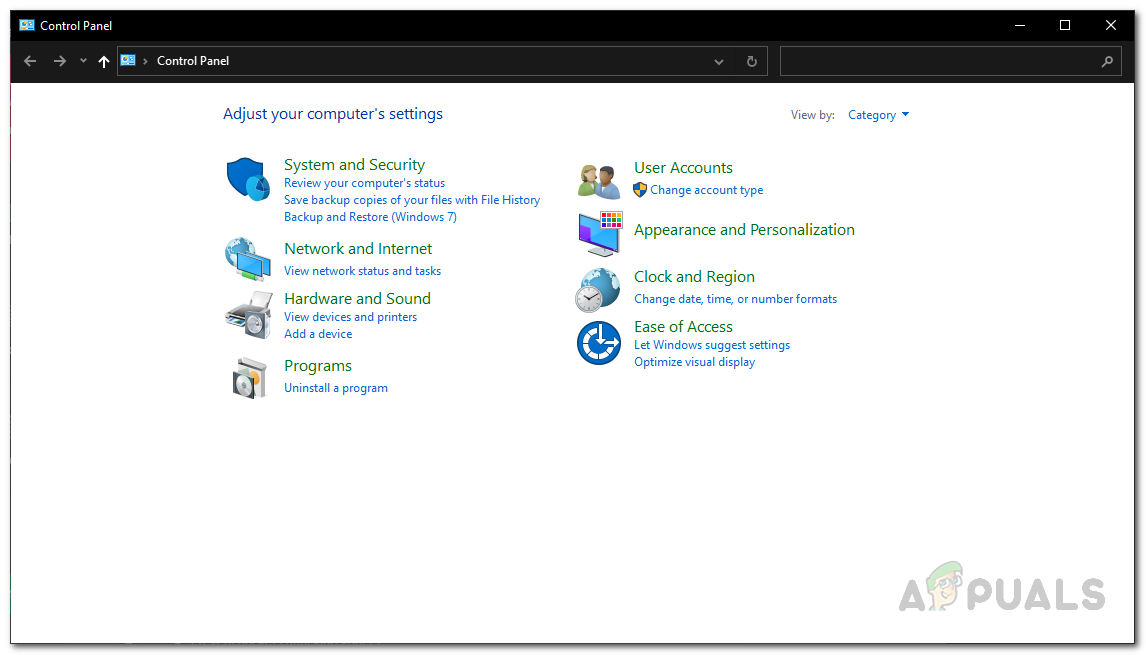Click the back navigation arrow
Screen dimensions: 1146x655
point(30,61)
